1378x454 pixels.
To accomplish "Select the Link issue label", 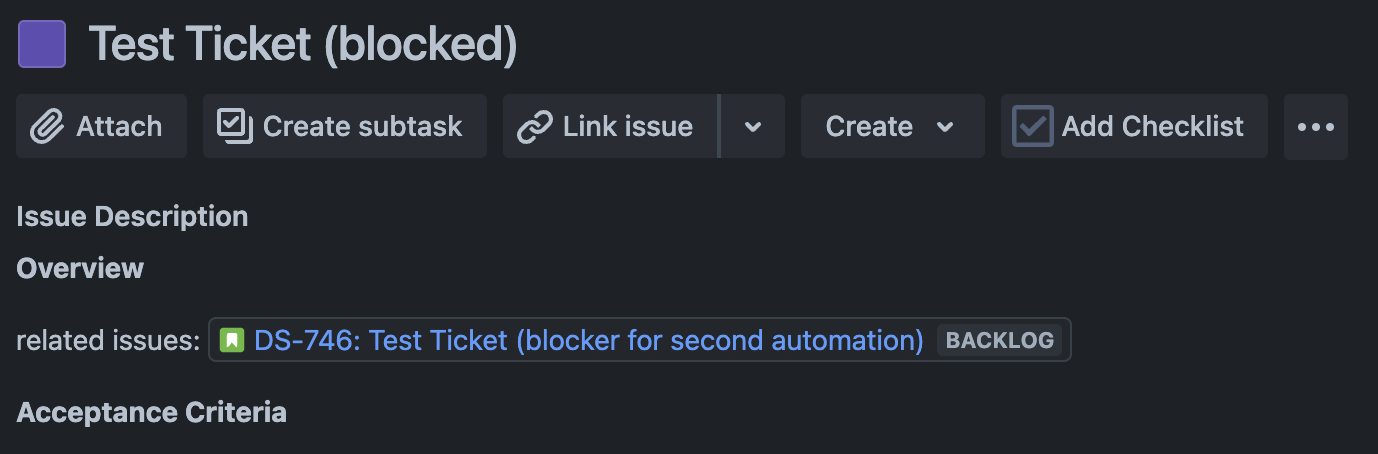I will tap(628, 127).
